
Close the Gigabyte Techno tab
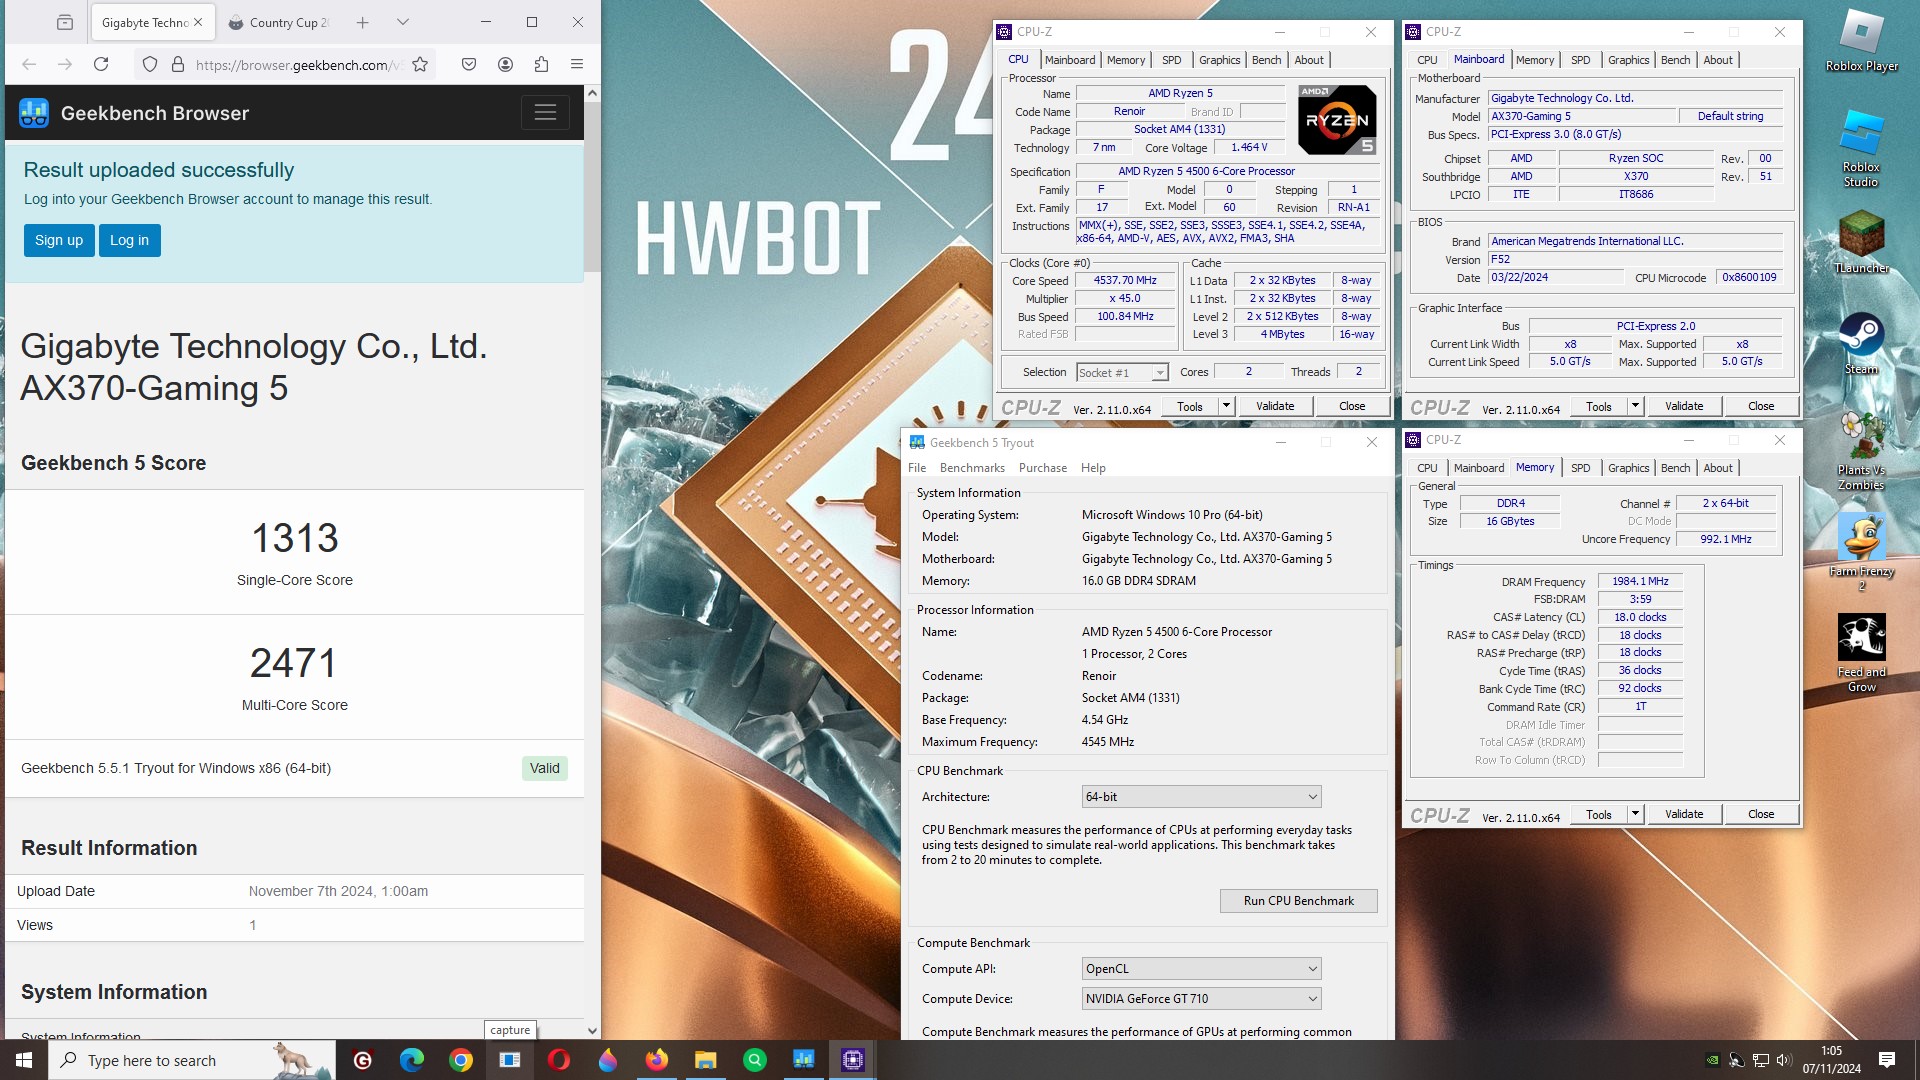pyautogui.click(x=198, y=22)
